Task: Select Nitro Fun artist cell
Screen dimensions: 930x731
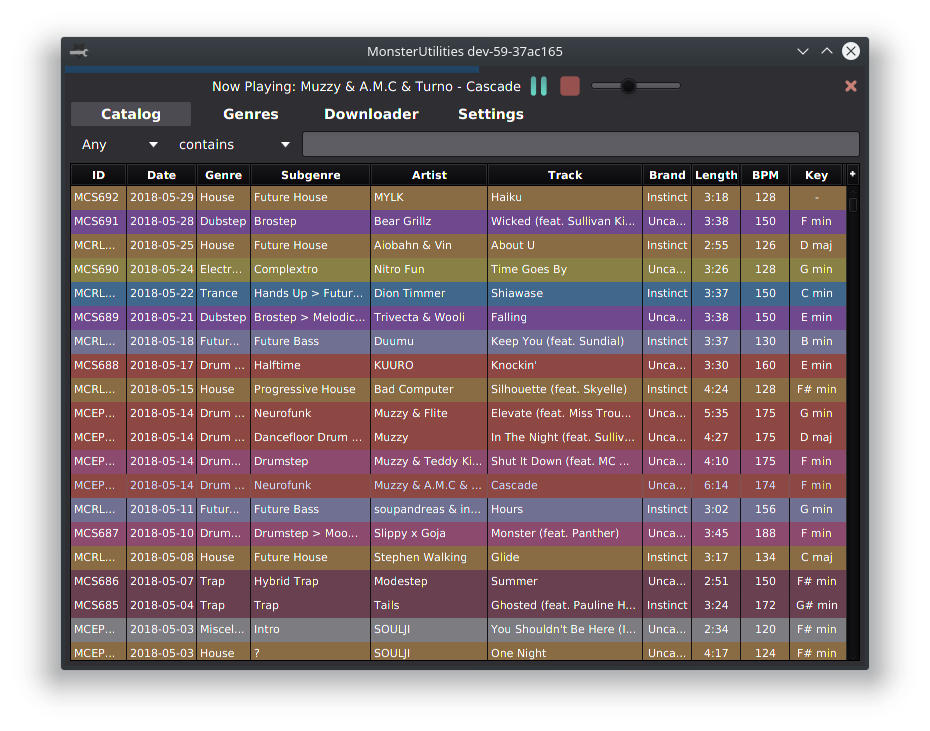Action: pyautogui.click(x=428, y=269)
